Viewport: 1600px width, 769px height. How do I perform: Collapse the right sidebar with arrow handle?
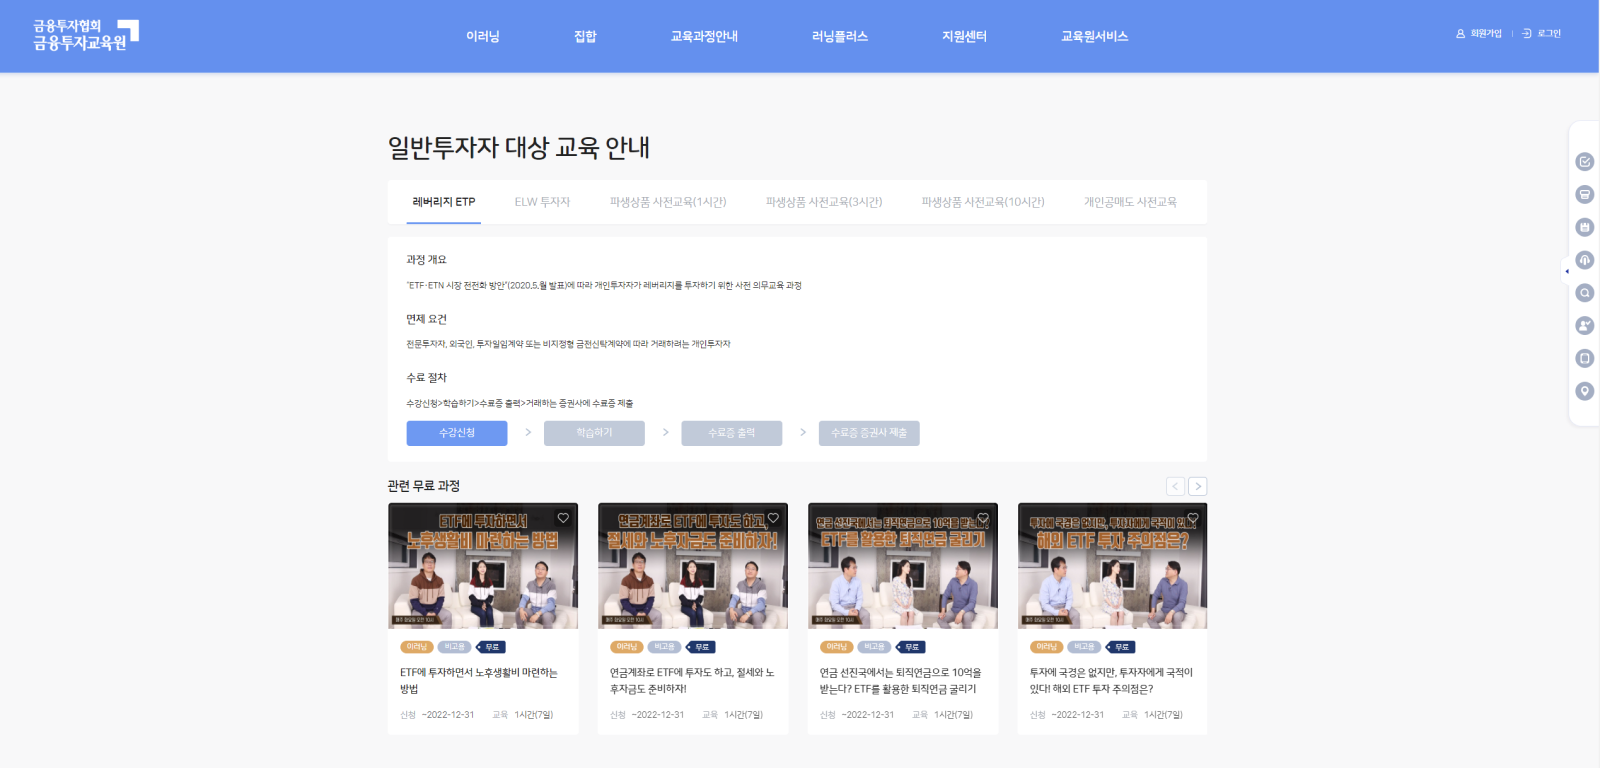tap(1566, 271)
